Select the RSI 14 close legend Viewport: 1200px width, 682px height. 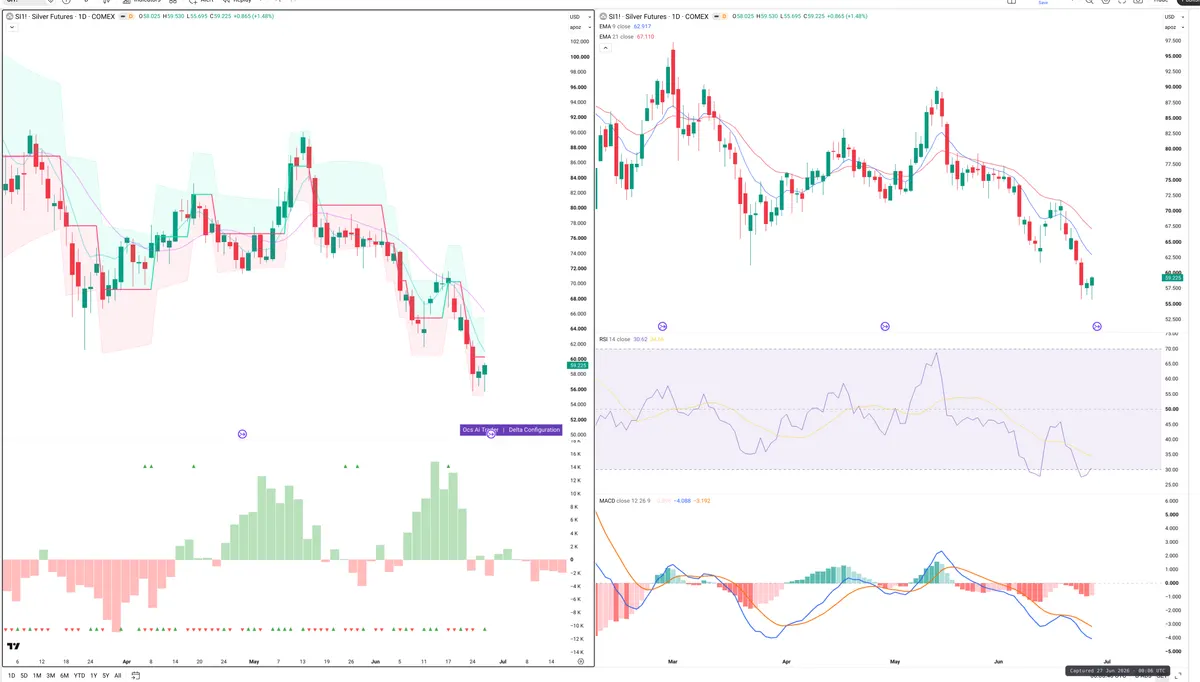615,339
